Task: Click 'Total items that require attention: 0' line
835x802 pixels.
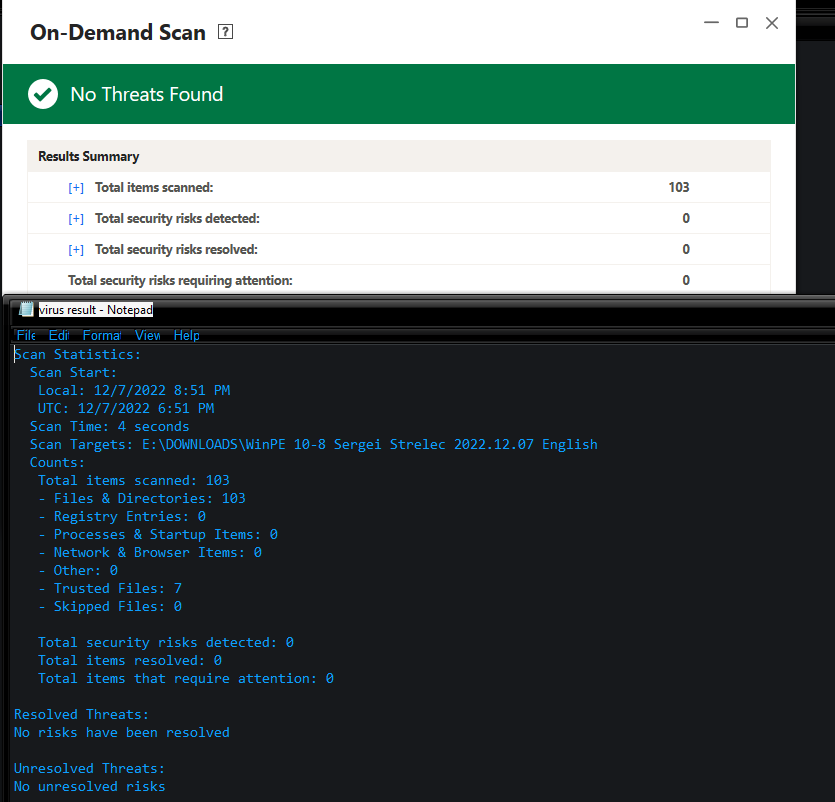Action: point(186,678)
